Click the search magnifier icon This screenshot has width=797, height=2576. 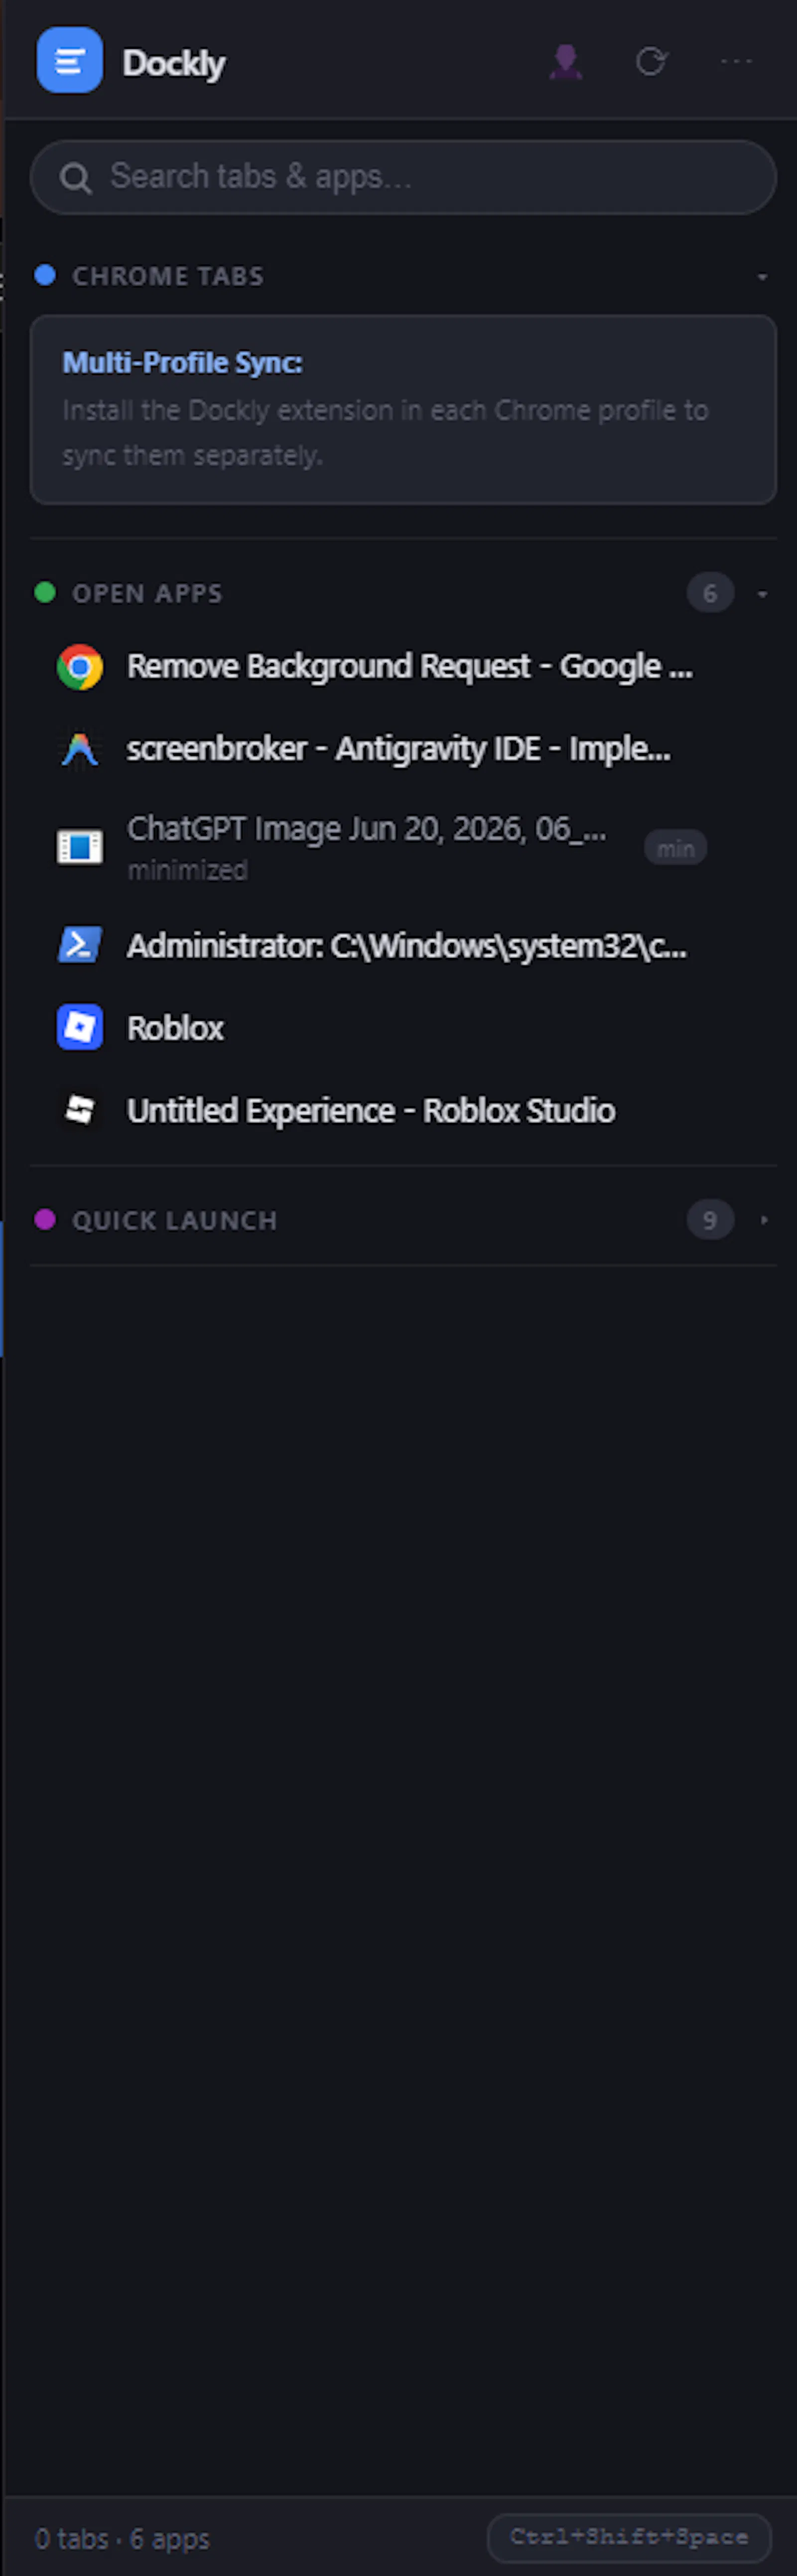tap(75, 178)
